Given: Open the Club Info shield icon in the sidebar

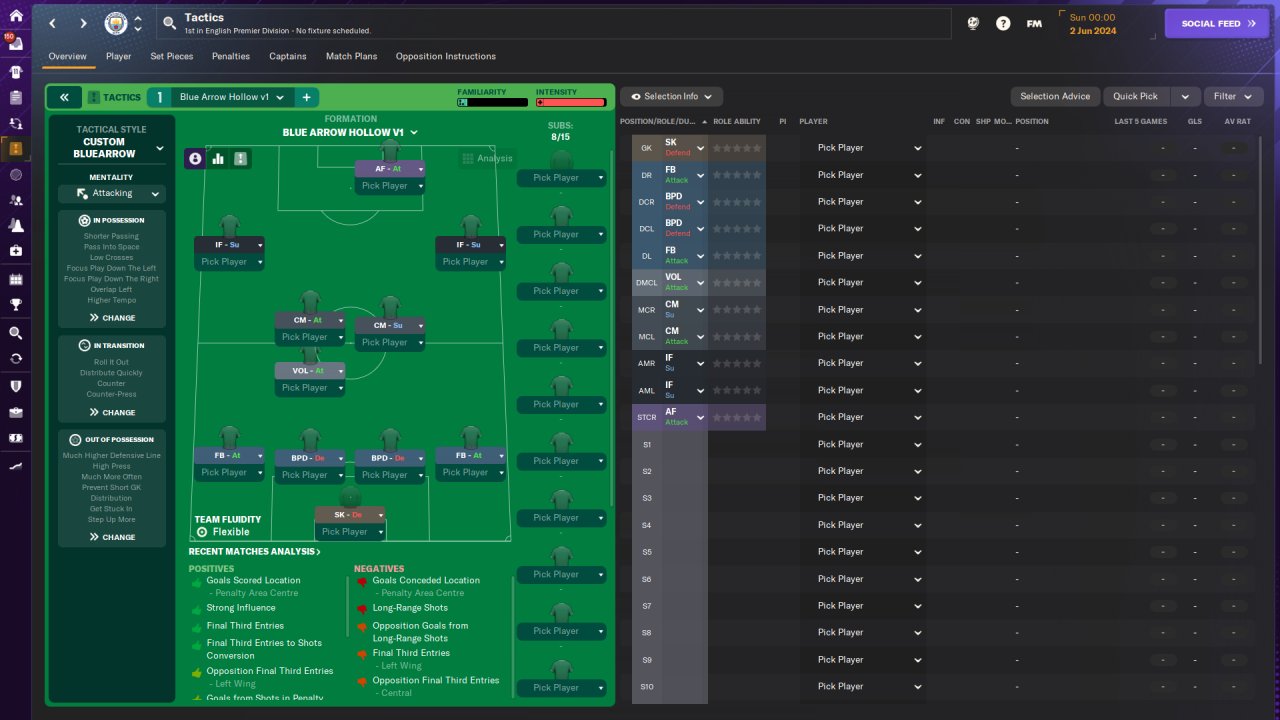Looking at the screenshot, I should tap(15, 386).
